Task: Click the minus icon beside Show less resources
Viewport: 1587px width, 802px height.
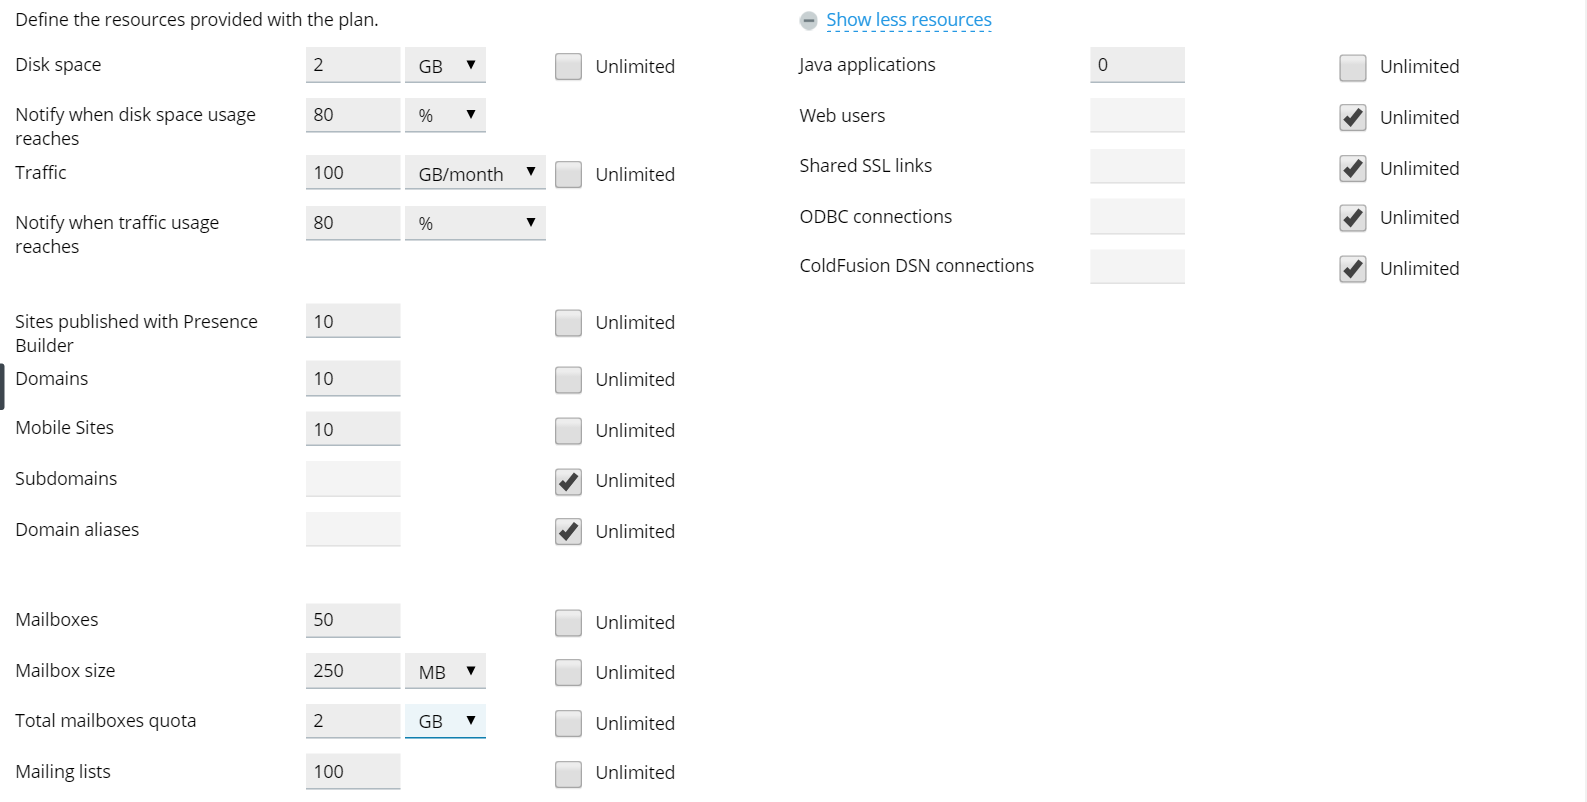Action: click(808, 21)
